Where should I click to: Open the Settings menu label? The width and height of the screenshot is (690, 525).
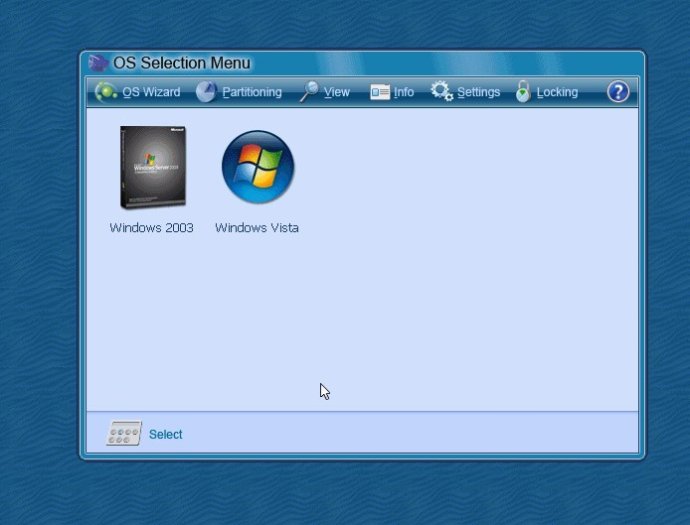pyautogui.click(x=478, y=92)
